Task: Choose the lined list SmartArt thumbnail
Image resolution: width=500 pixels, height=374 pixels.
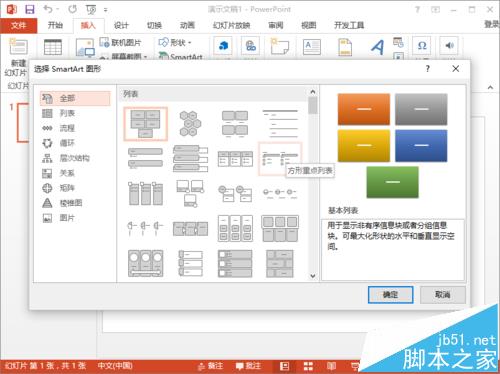Action: (x=280, y=124)
